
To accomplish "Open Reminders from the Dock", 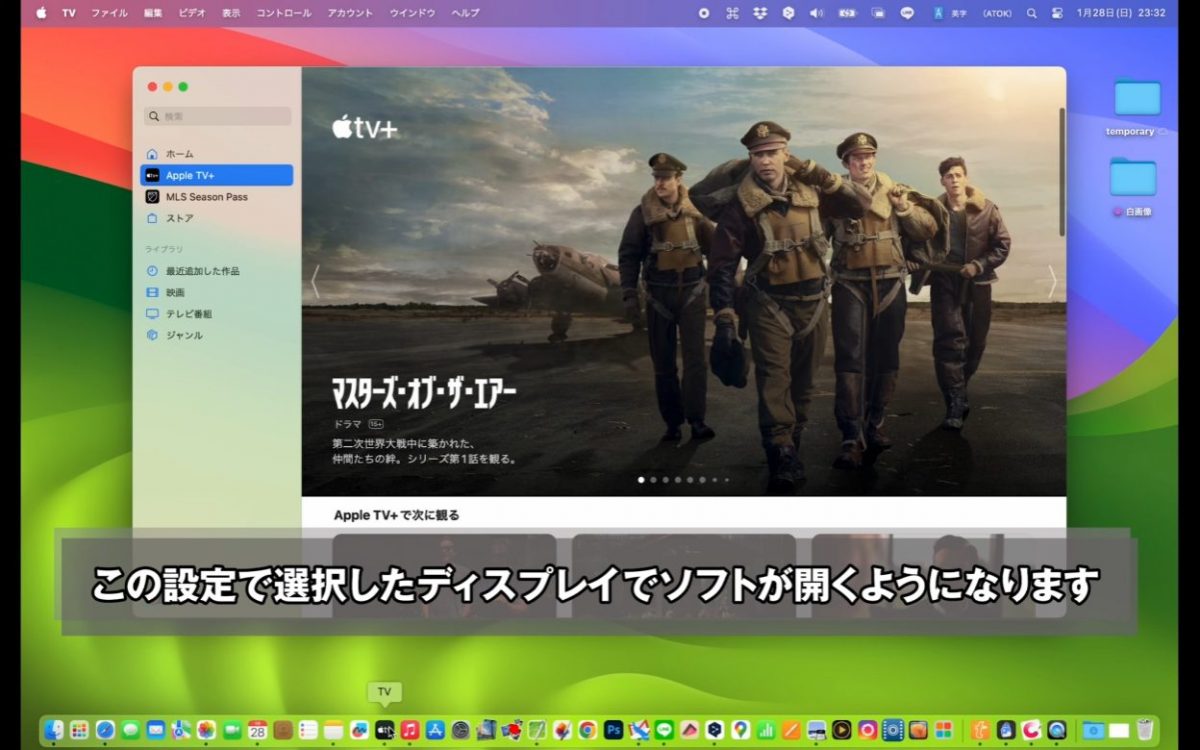I will (x=308, y=730).
